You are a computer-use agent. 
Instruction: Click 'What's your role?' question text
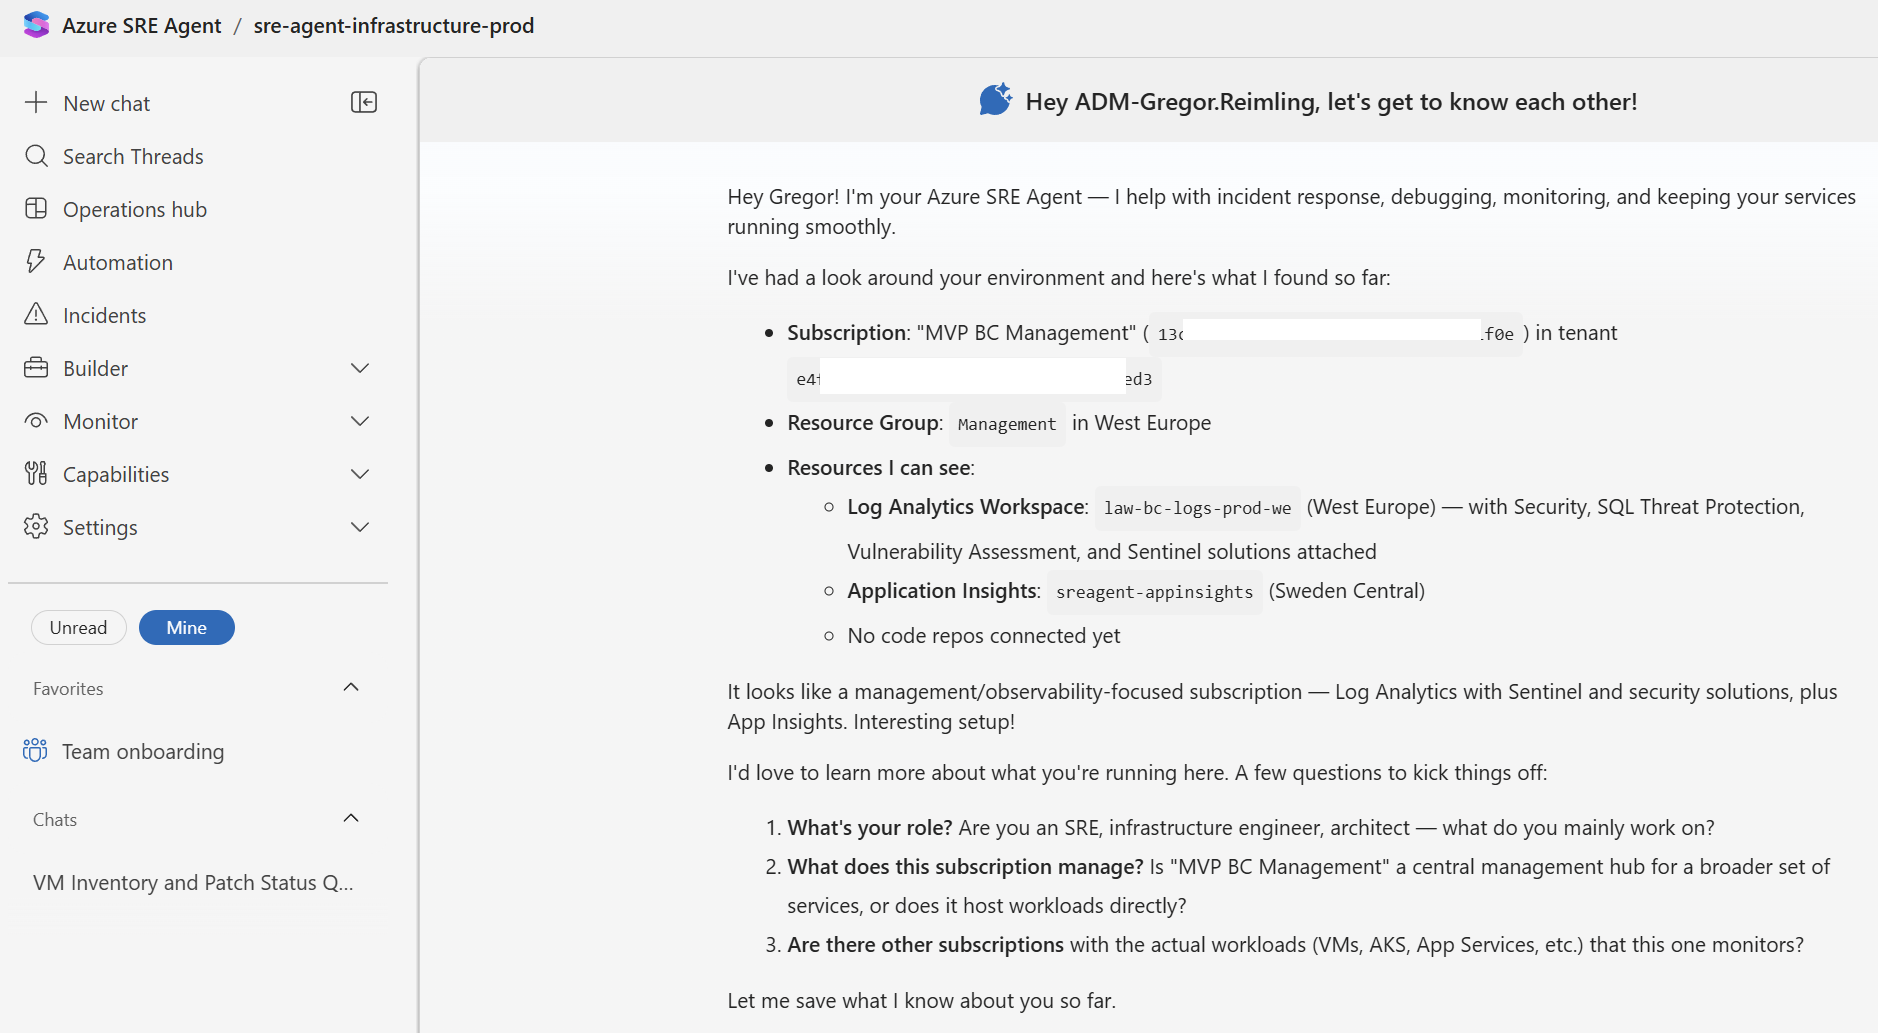870,827
